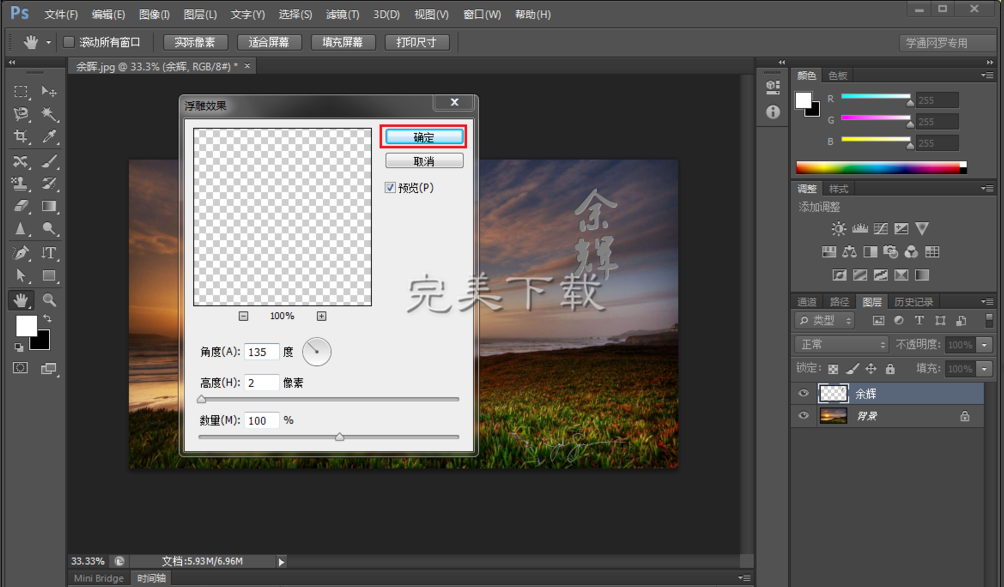Click the 数量(M) amount slider handle

pyautogui.click(x=339, y=437)
